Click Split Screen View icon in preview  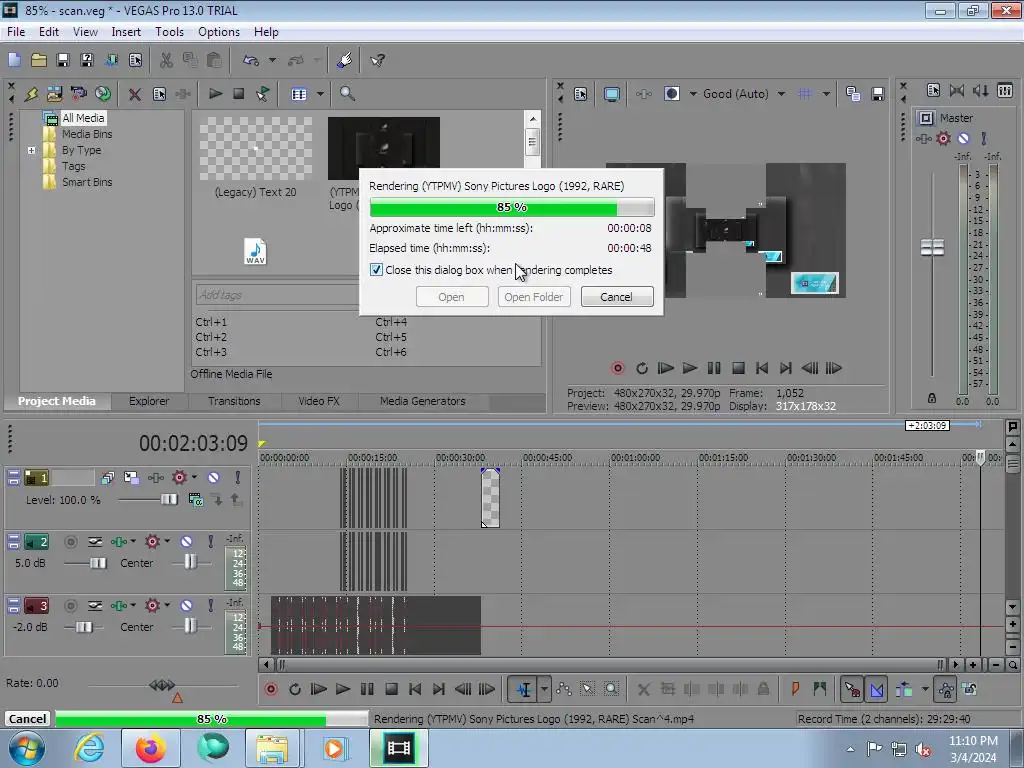coord(671,94)
